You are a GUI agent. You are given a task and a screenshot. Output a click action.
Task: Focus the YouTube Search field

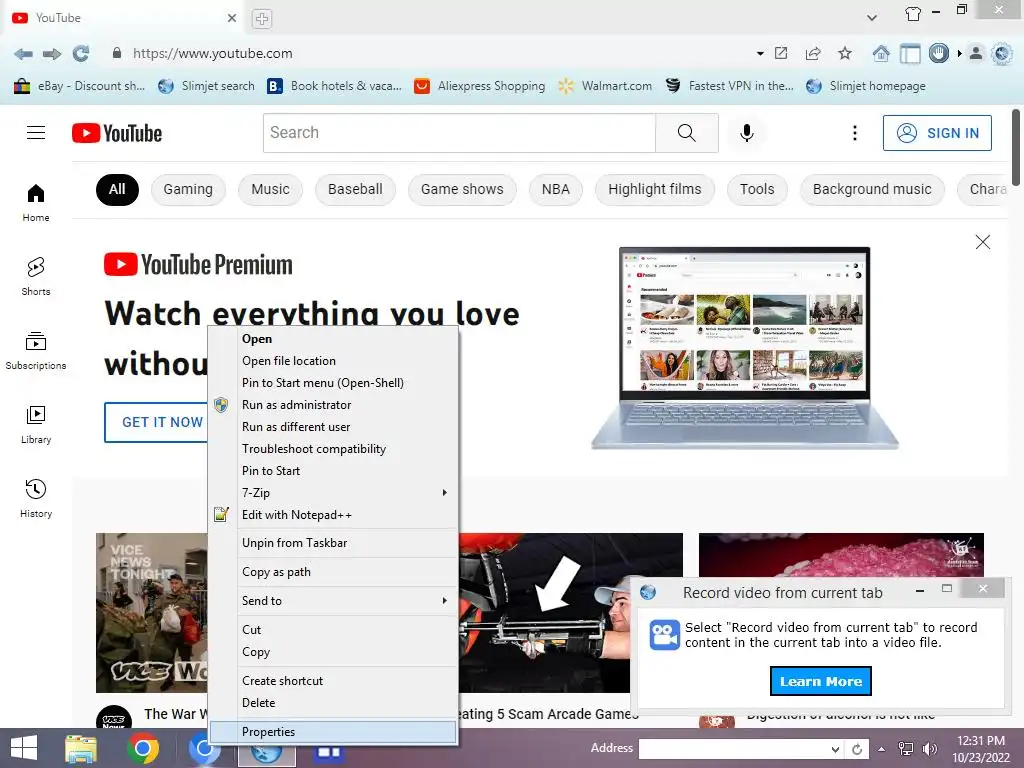[459, 133]
